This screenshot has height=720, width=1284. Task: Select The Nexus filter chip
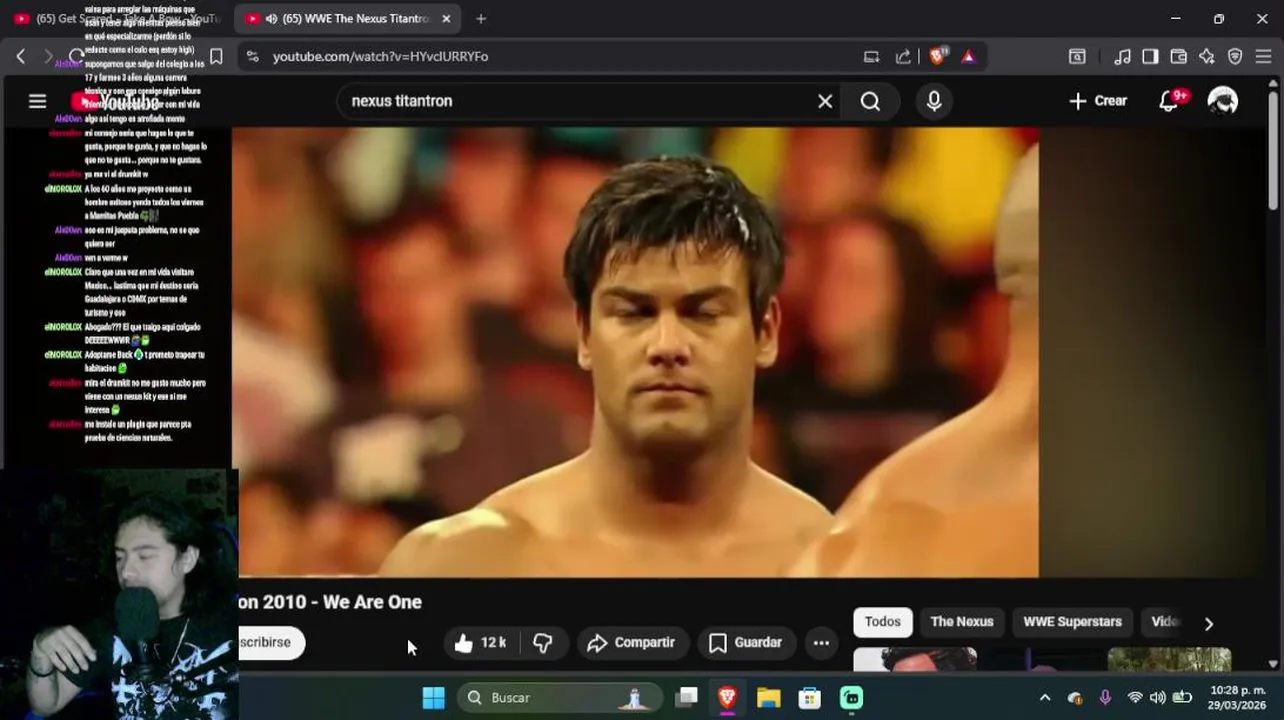[x=962, y=622]
